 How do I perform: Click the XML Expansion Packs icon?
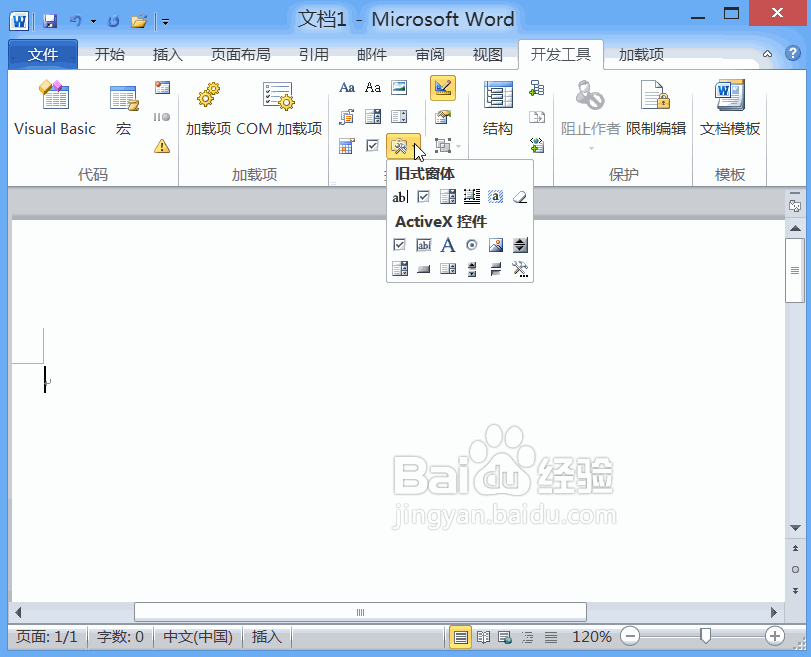pos(537,146)
